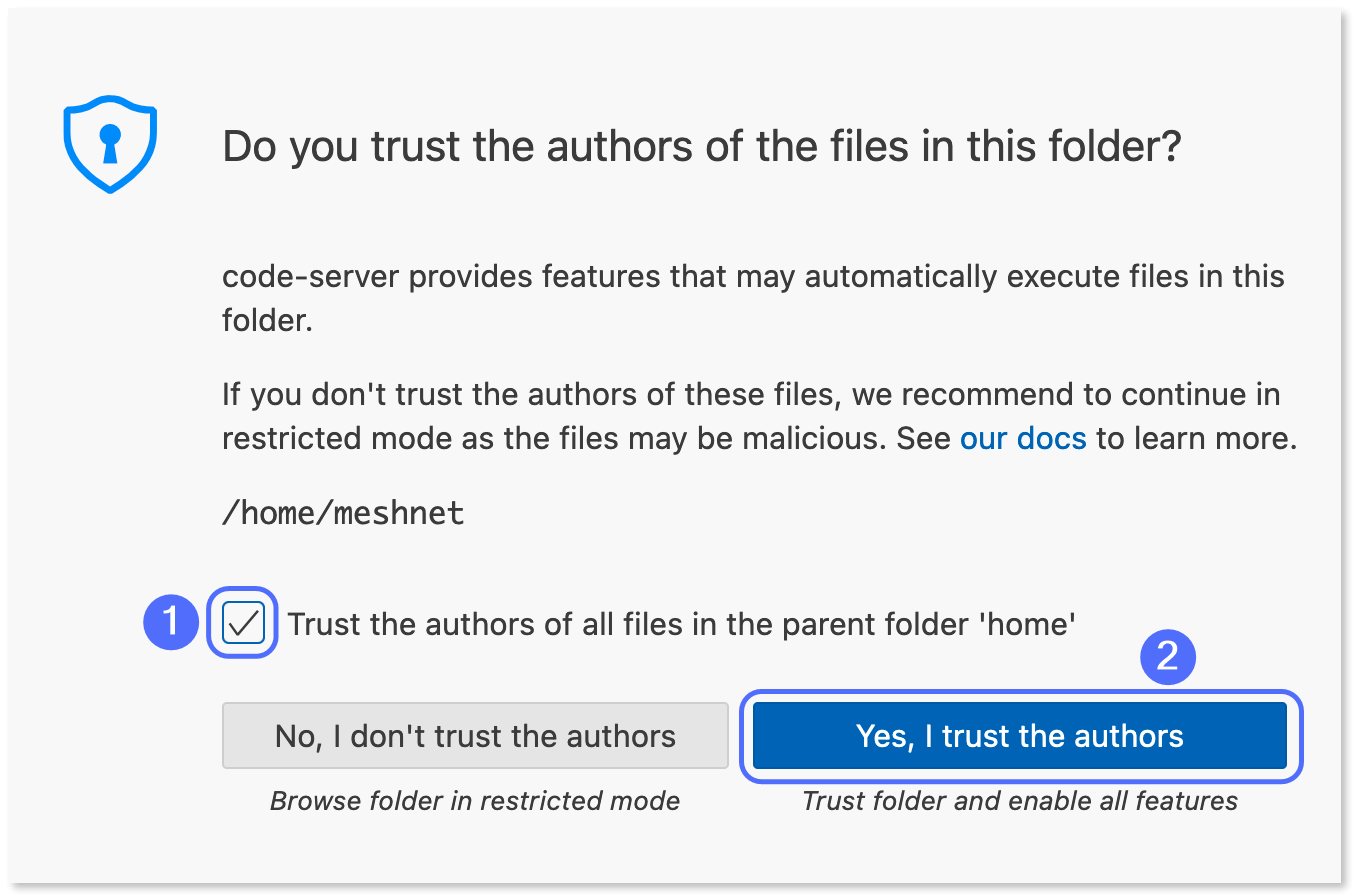This screenshot has width=1354, height=896.
Task: Click the circled step-one indicator
Action: [x=170, y=622]
